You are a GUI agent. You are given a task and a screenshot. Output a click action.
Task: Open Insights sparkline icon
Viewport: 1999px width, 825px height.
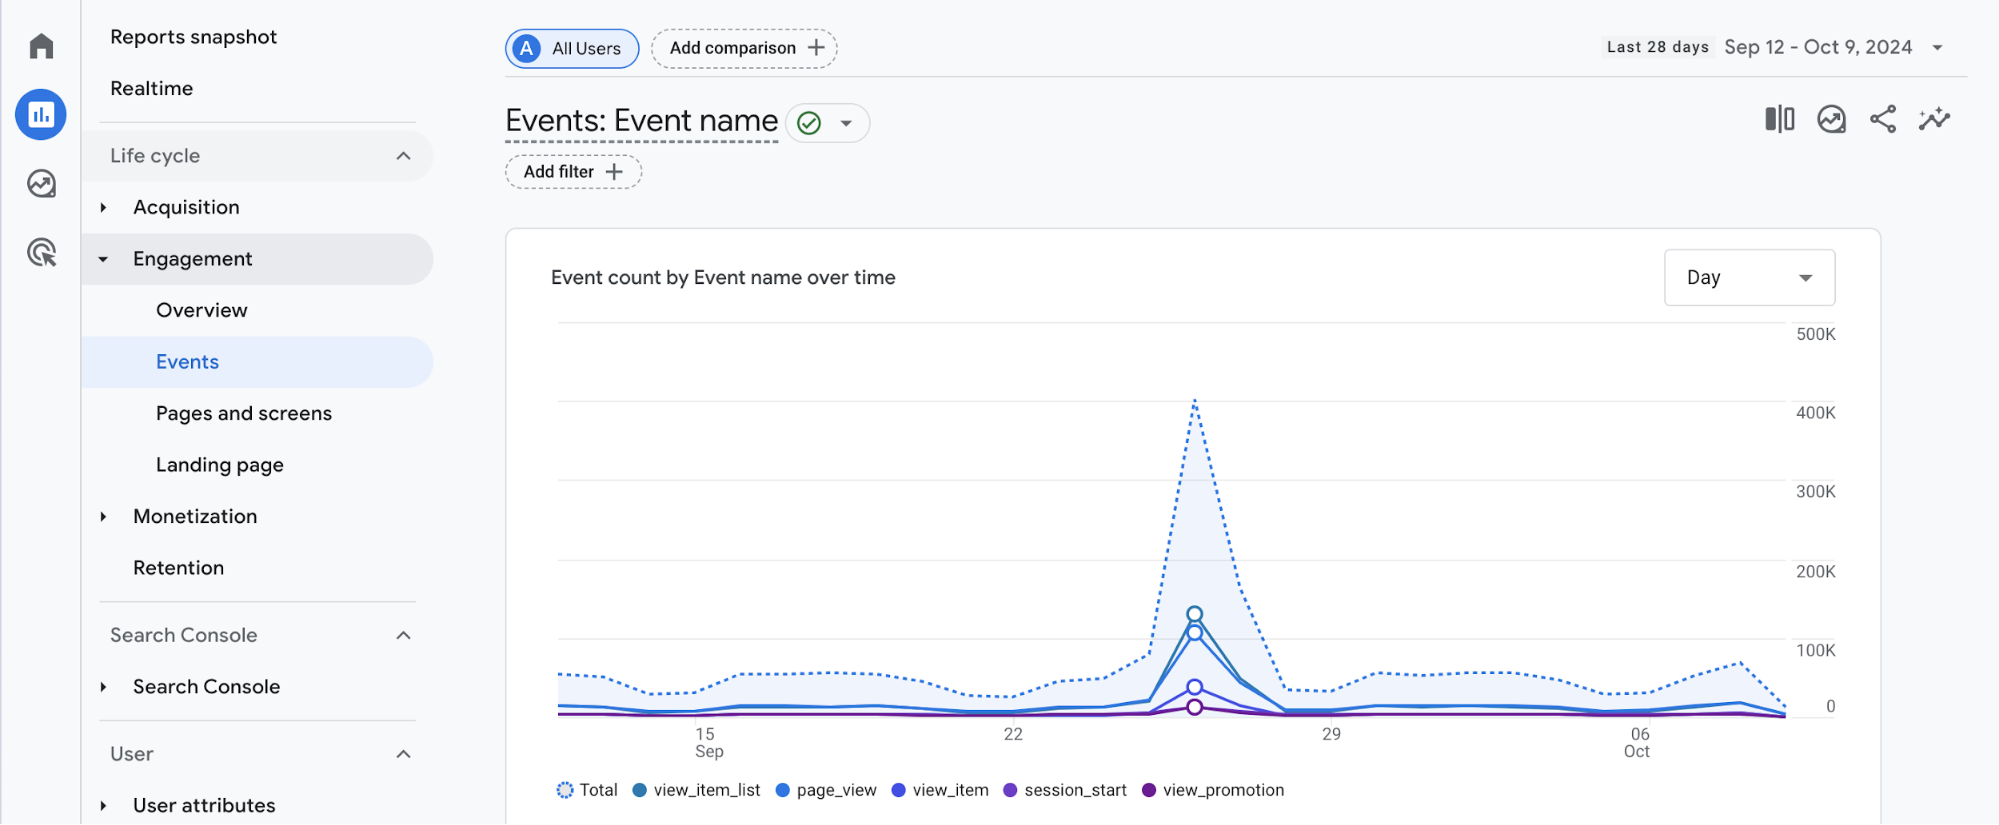[1934, 119]
